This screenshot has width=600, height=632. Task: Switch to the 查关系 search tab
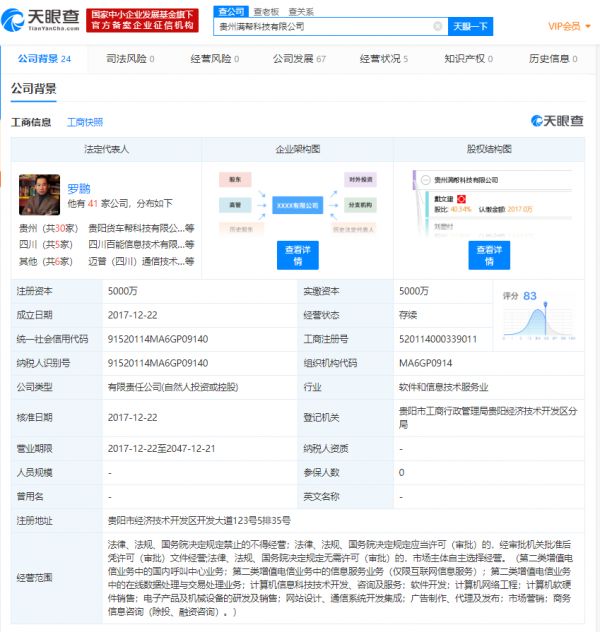300,11
